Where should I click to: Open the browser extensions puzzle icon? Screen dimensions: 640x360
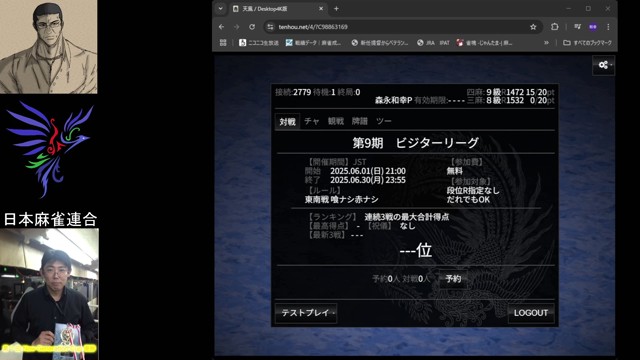coord(554,27)
